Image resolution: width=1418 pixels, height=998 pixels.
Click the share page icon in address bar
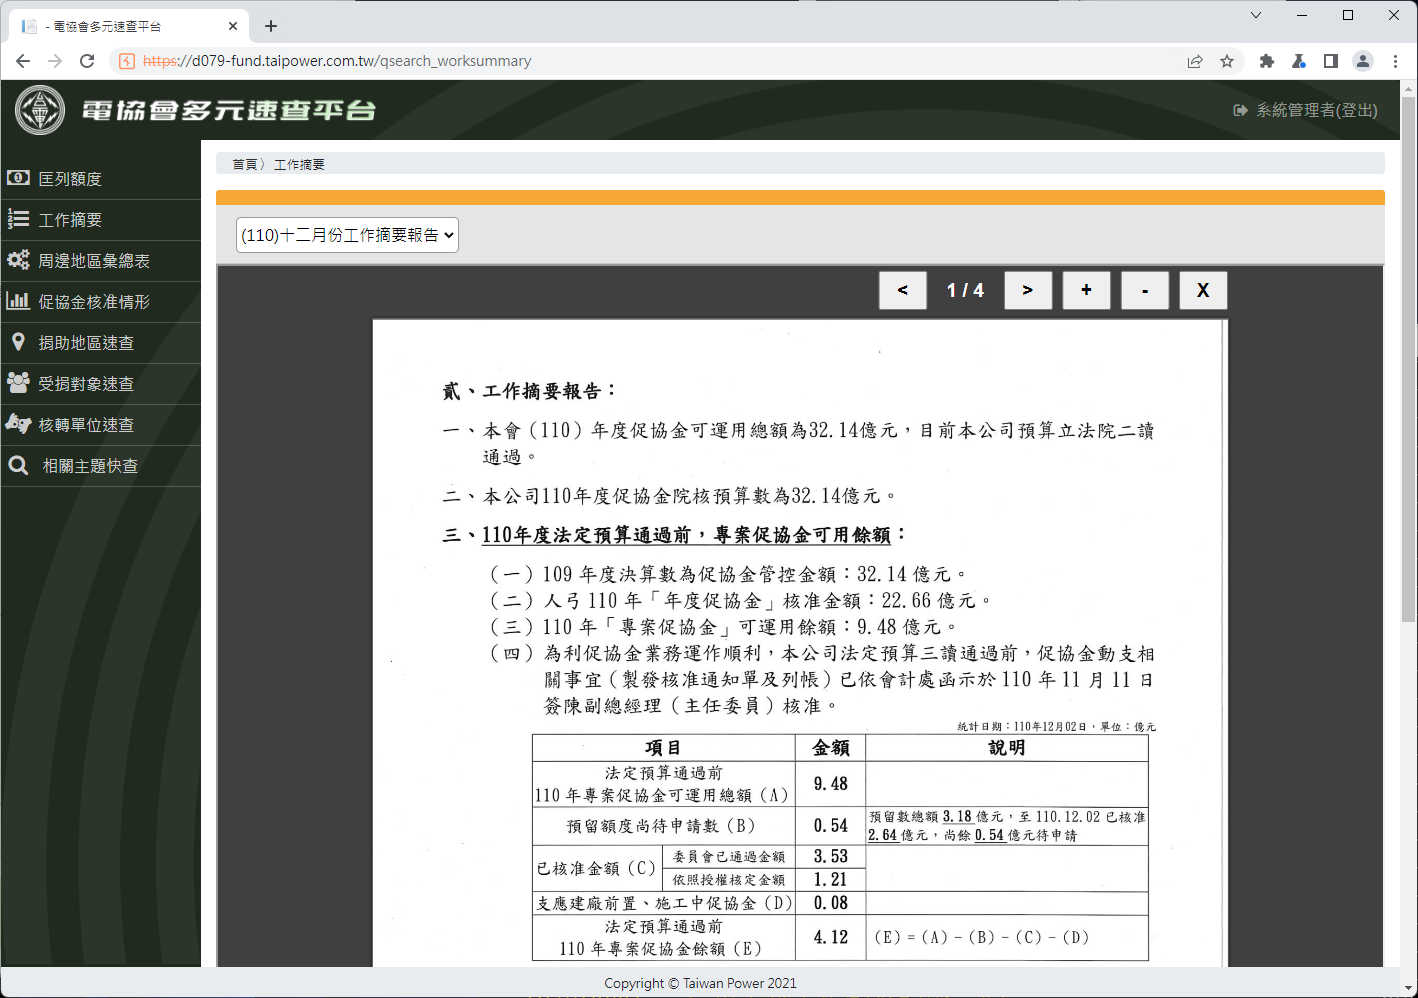point(1195,61)
